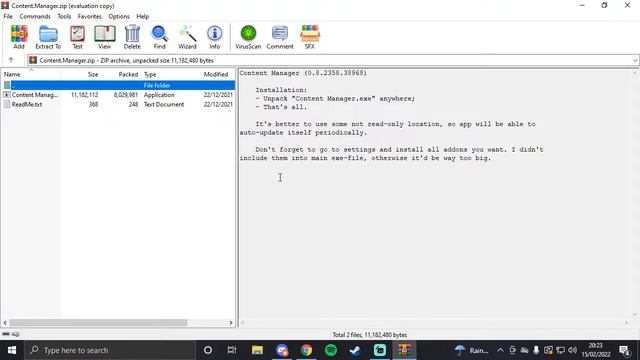Open Spotify from taskbar
Viewport: 640px width, 360px height.
(331, 350)
